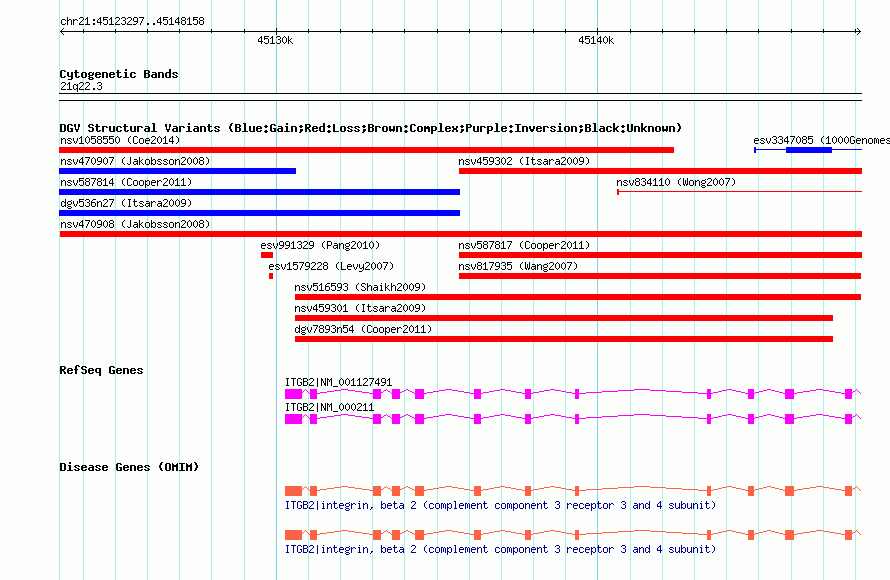The height and width of the screenshot is (580, 890).
Task: Click the RefSeq Genes track title
Action: pyautogui.click(x=101, y=370)
